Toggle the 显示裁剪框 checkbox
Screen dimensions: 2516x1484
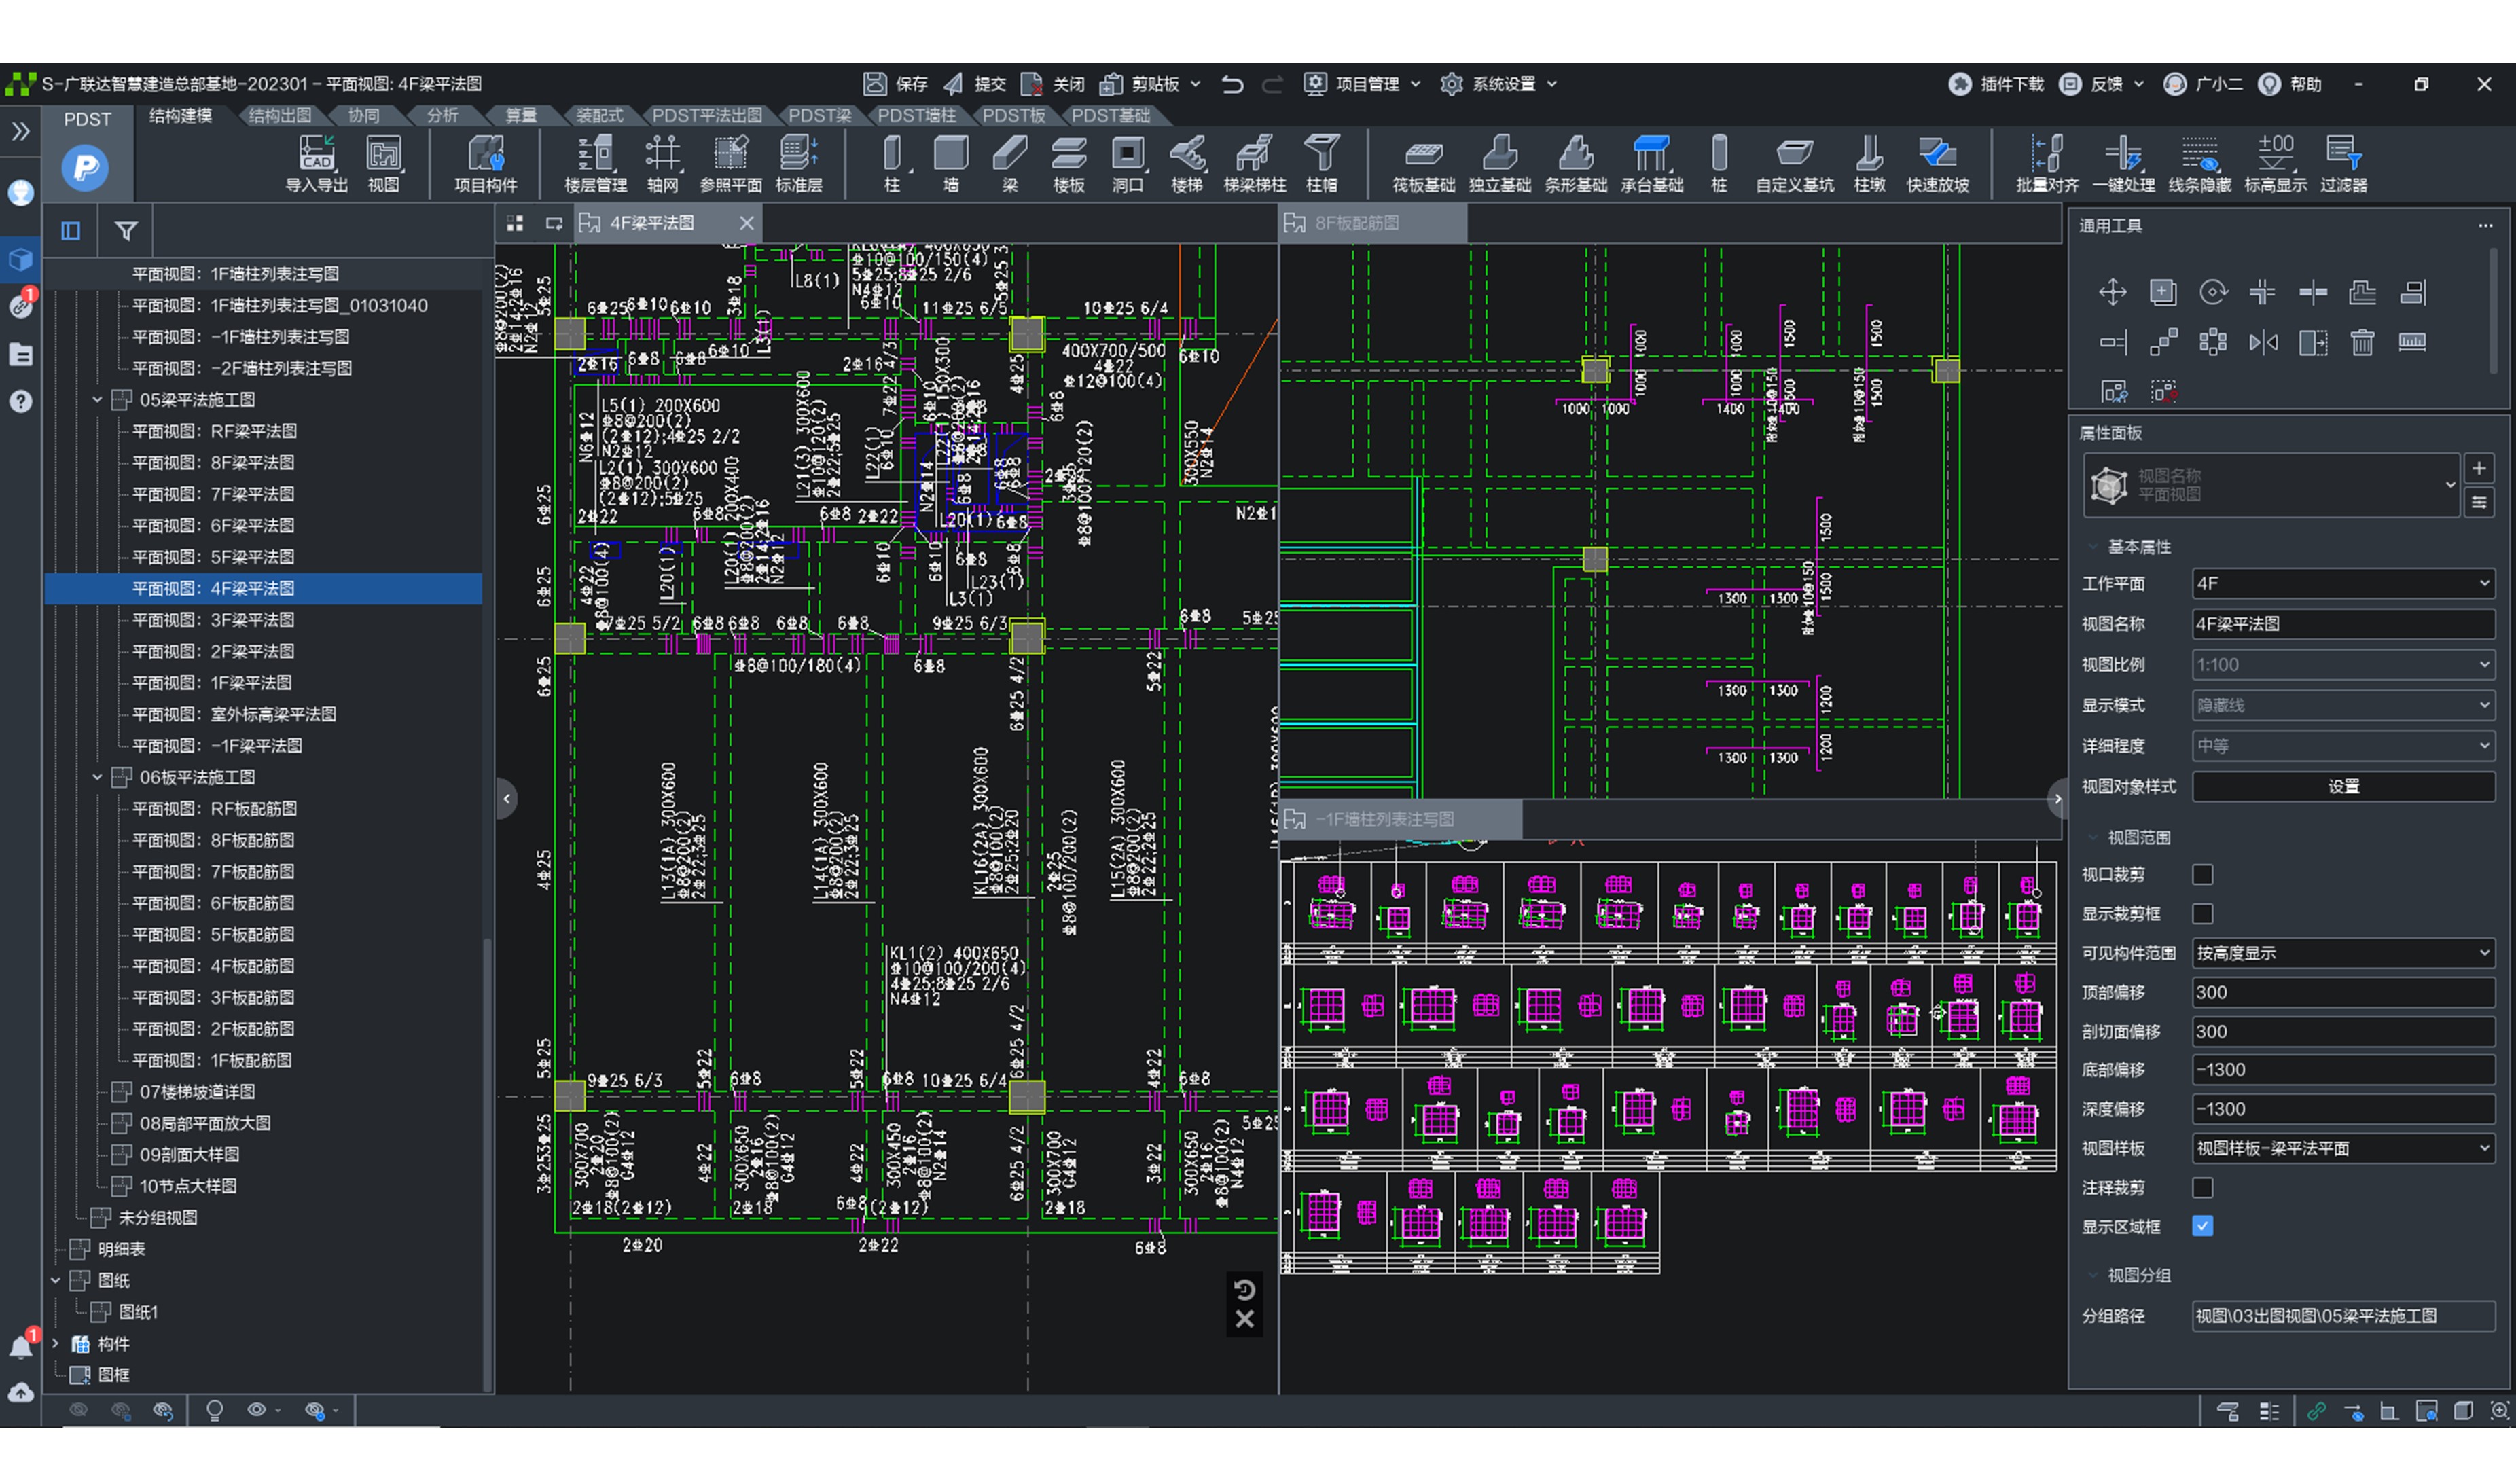[x=2202, y=914]
